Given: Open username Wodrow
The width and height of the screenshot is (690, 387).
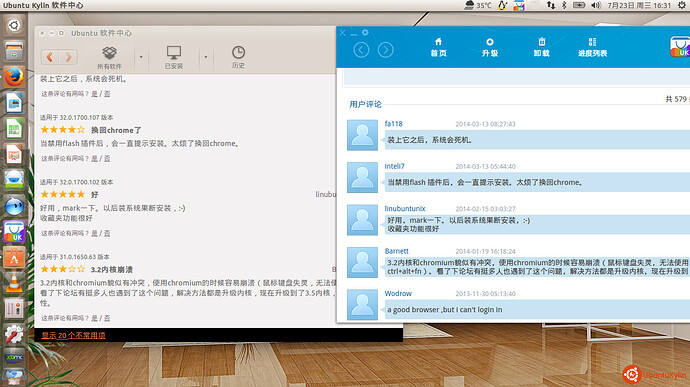Looking at the screenshot, I should 398,293.
